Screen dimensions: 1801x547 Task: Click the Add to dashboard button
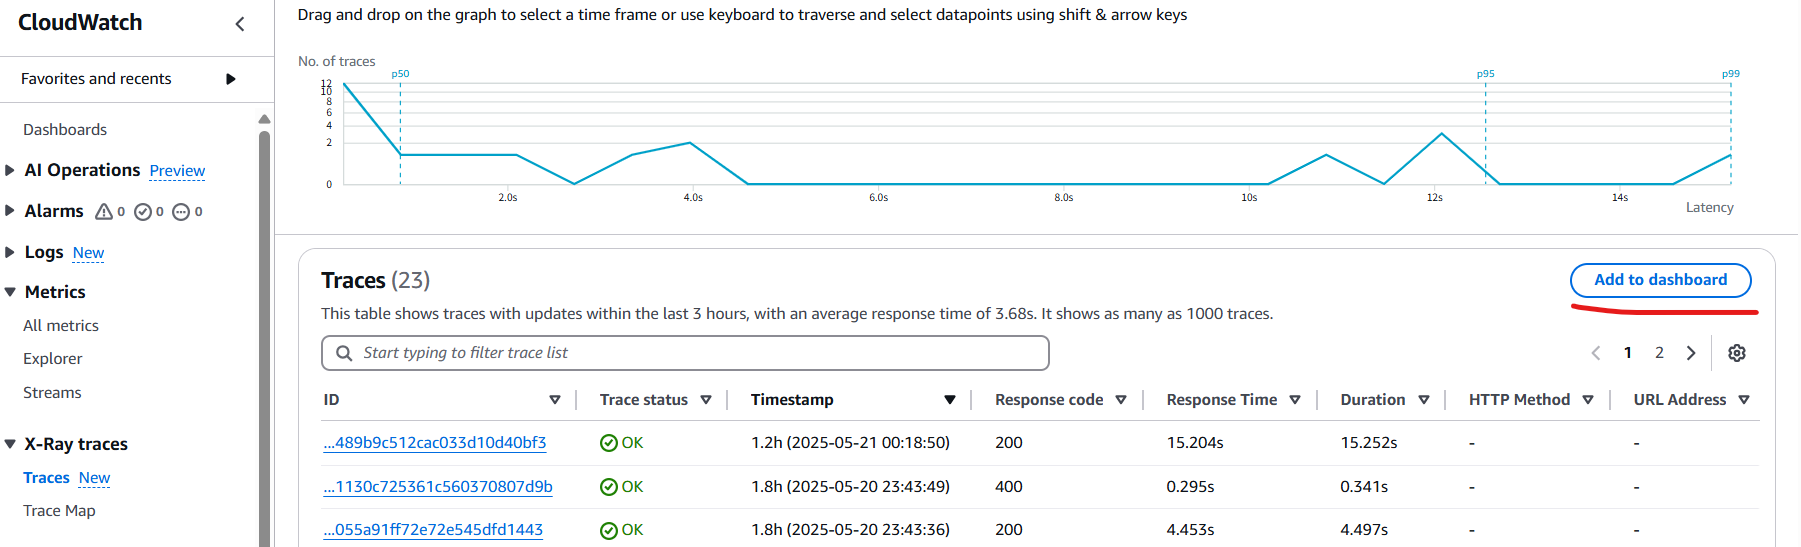(x=1660, y=280)
